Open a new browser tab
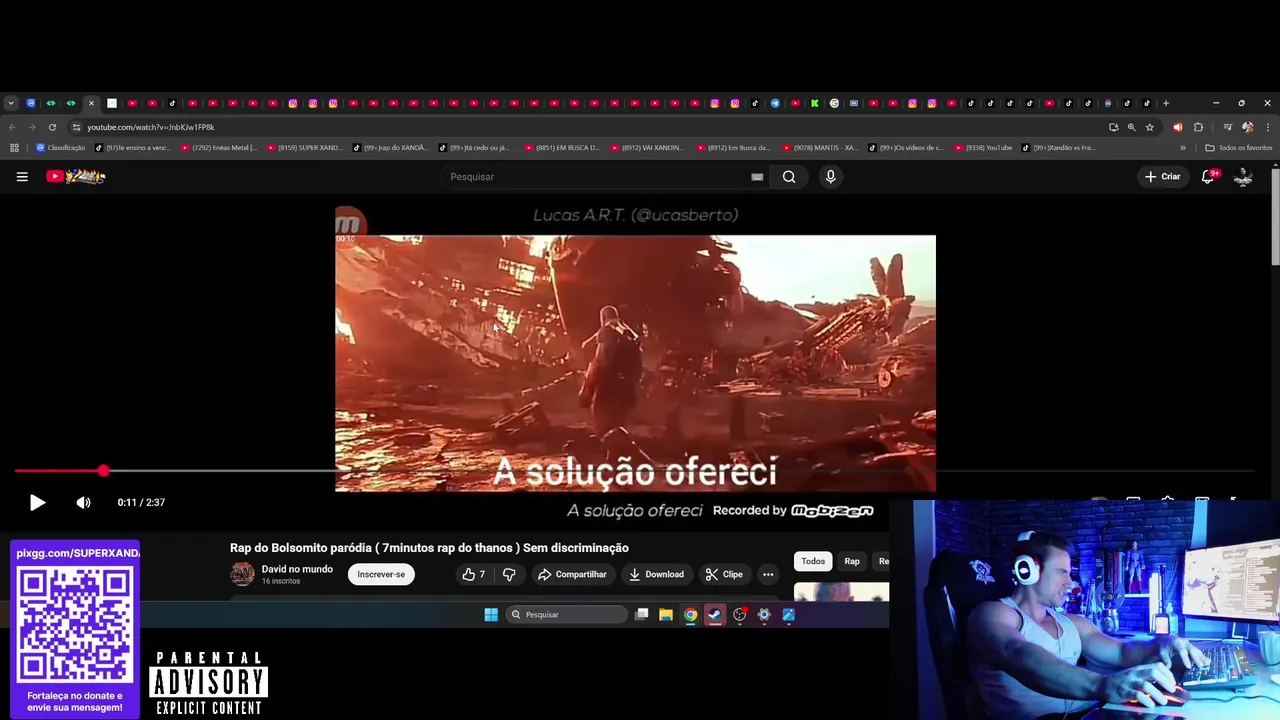This screenshot has height=720, width=1280. click(1166, 103)
